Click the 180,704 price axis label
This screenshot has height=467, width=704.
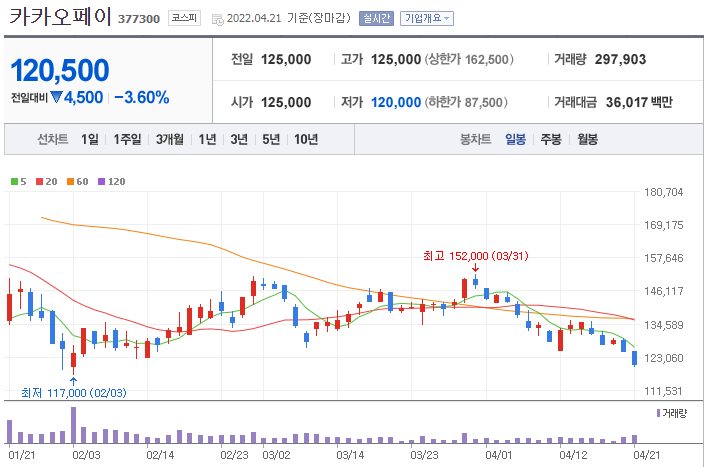[x=664, y=192]
